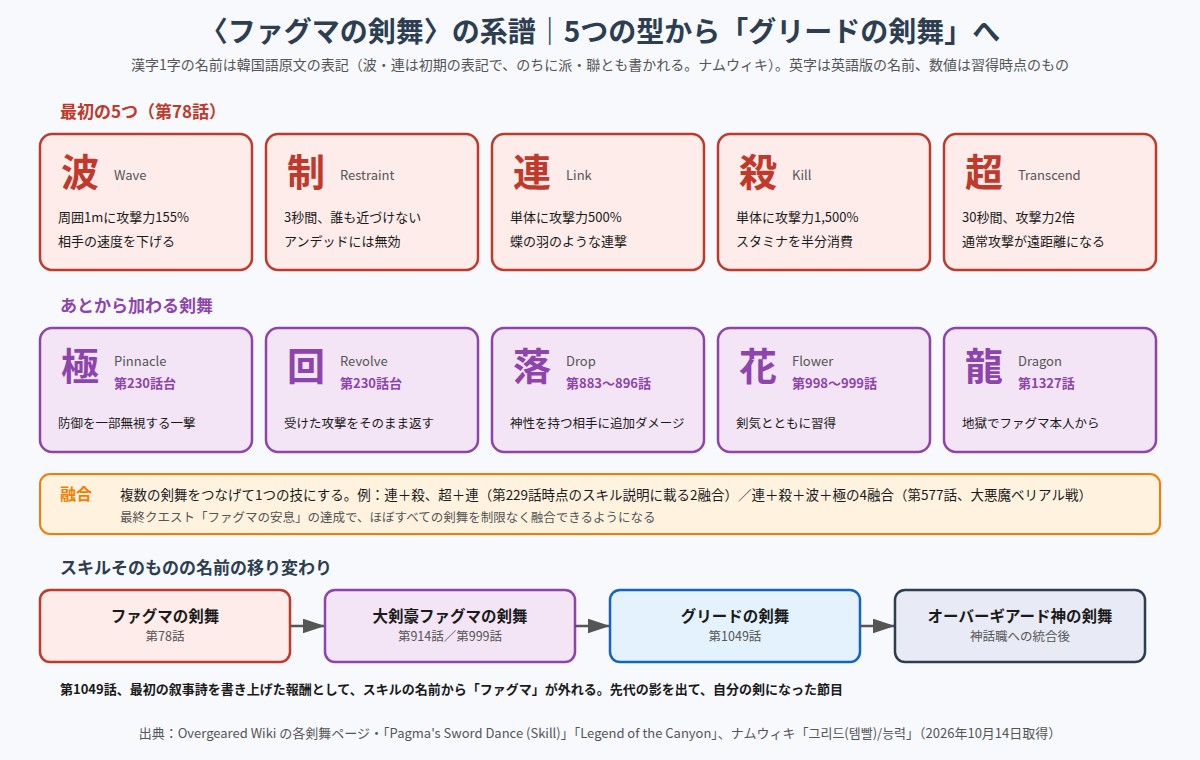
Task: Click the text 蝶の羽のような連撃
Action: click(x=568, y=242)
